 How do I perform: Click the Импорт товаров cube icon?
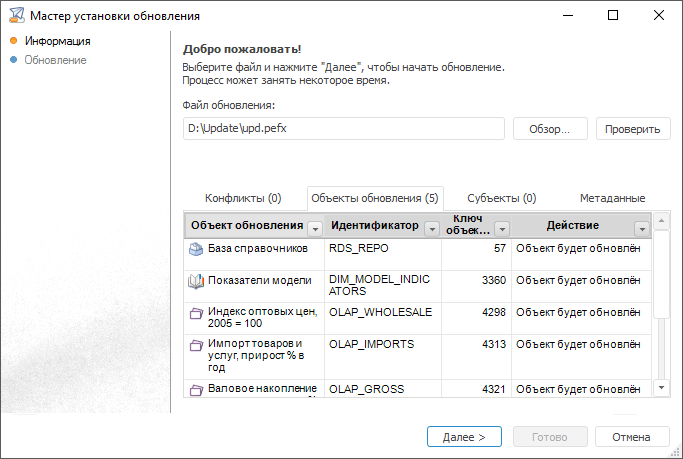(196, 345)
